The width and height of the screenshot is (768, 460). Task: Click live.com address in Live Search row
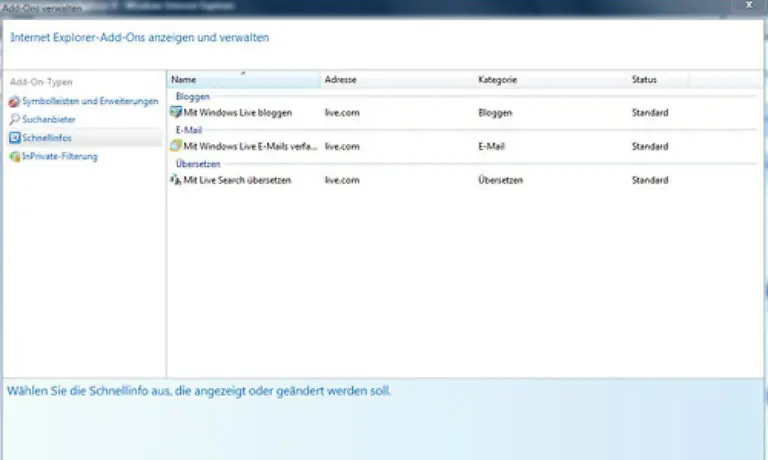point(342,180)
